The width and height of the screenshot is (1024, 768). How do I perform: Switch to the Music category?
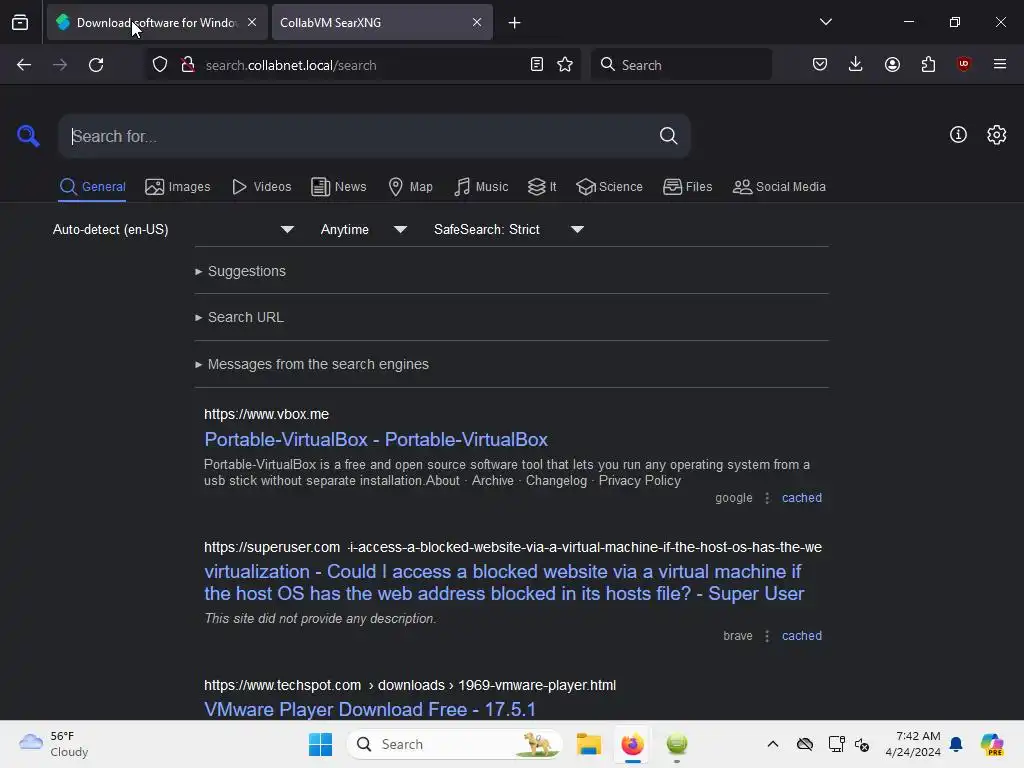coord(481,187)
